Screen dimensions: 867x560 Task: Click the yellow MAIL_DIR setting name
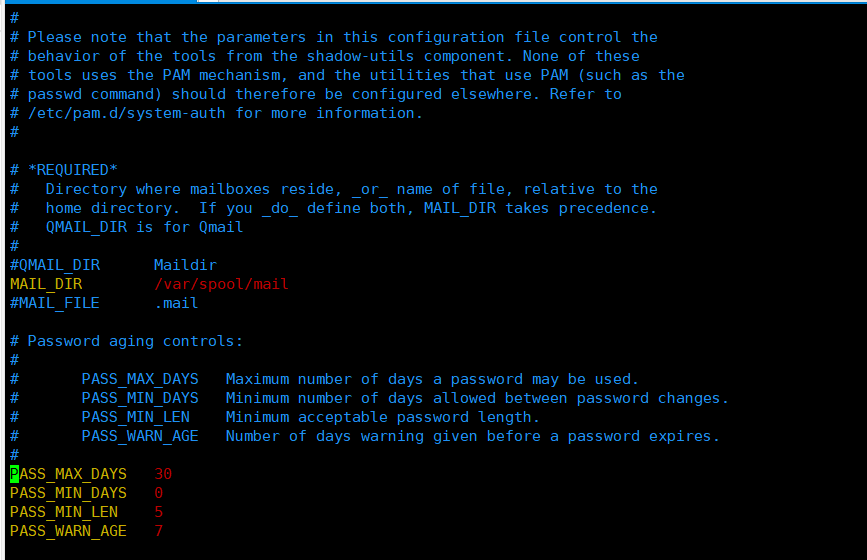(46, 284)
